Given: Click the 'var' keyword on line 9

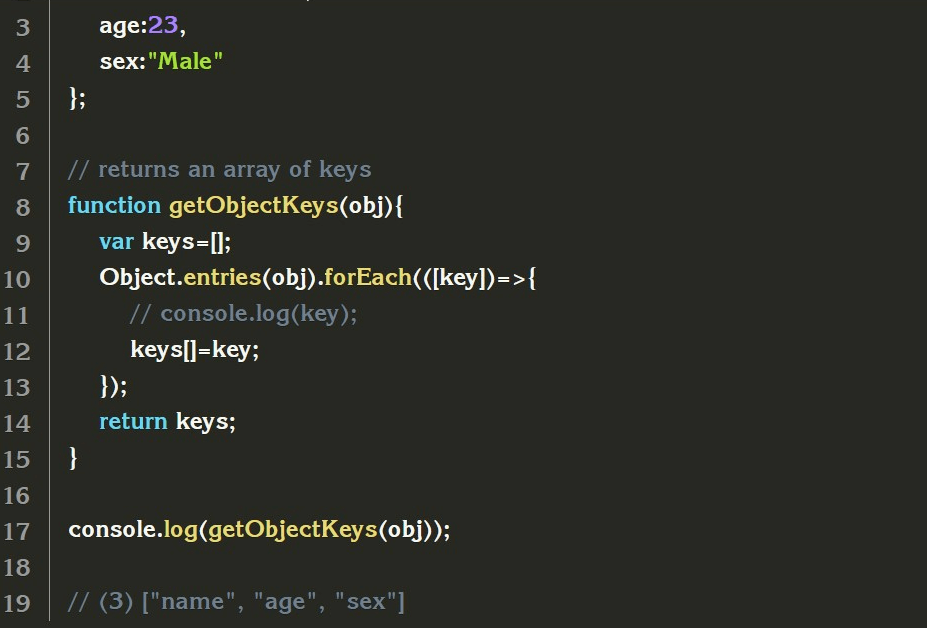Looking at the screenshot, I should 116,242.
